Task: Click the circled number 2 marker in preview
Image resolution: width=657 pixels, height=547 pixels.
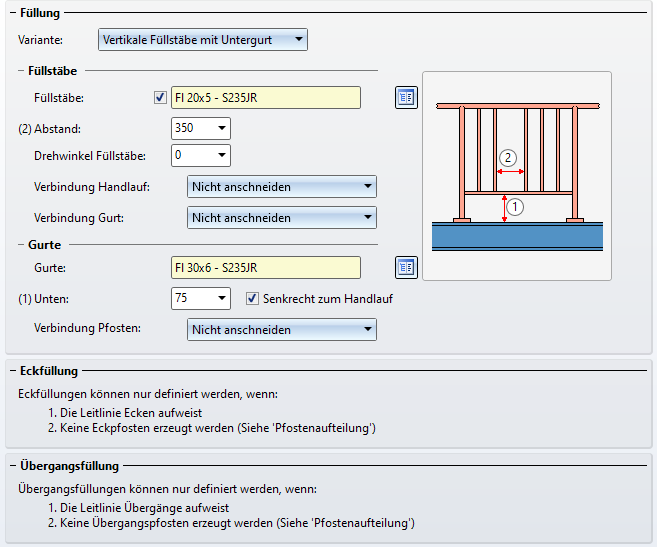Action: click(x=508, y=157)
